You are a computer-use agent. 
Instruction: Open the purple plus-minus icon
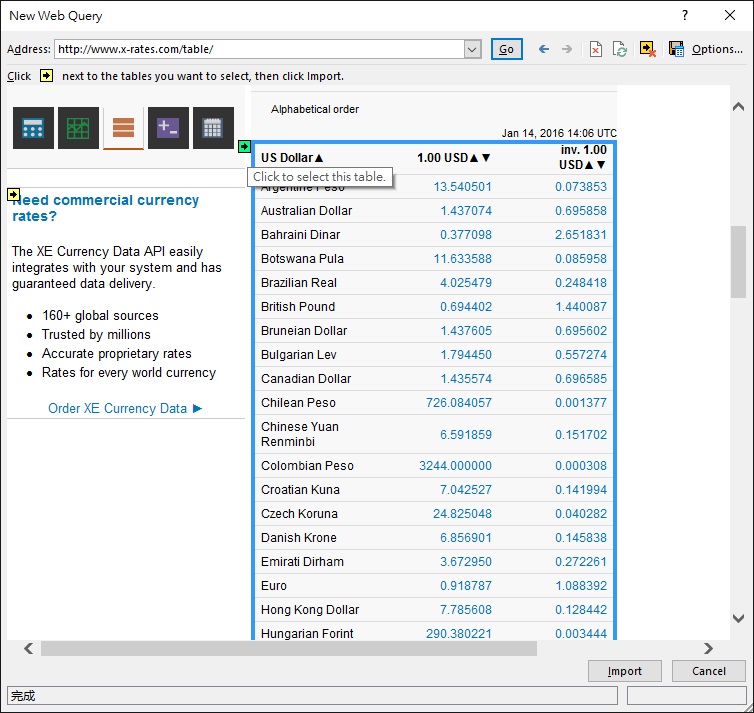168,127
